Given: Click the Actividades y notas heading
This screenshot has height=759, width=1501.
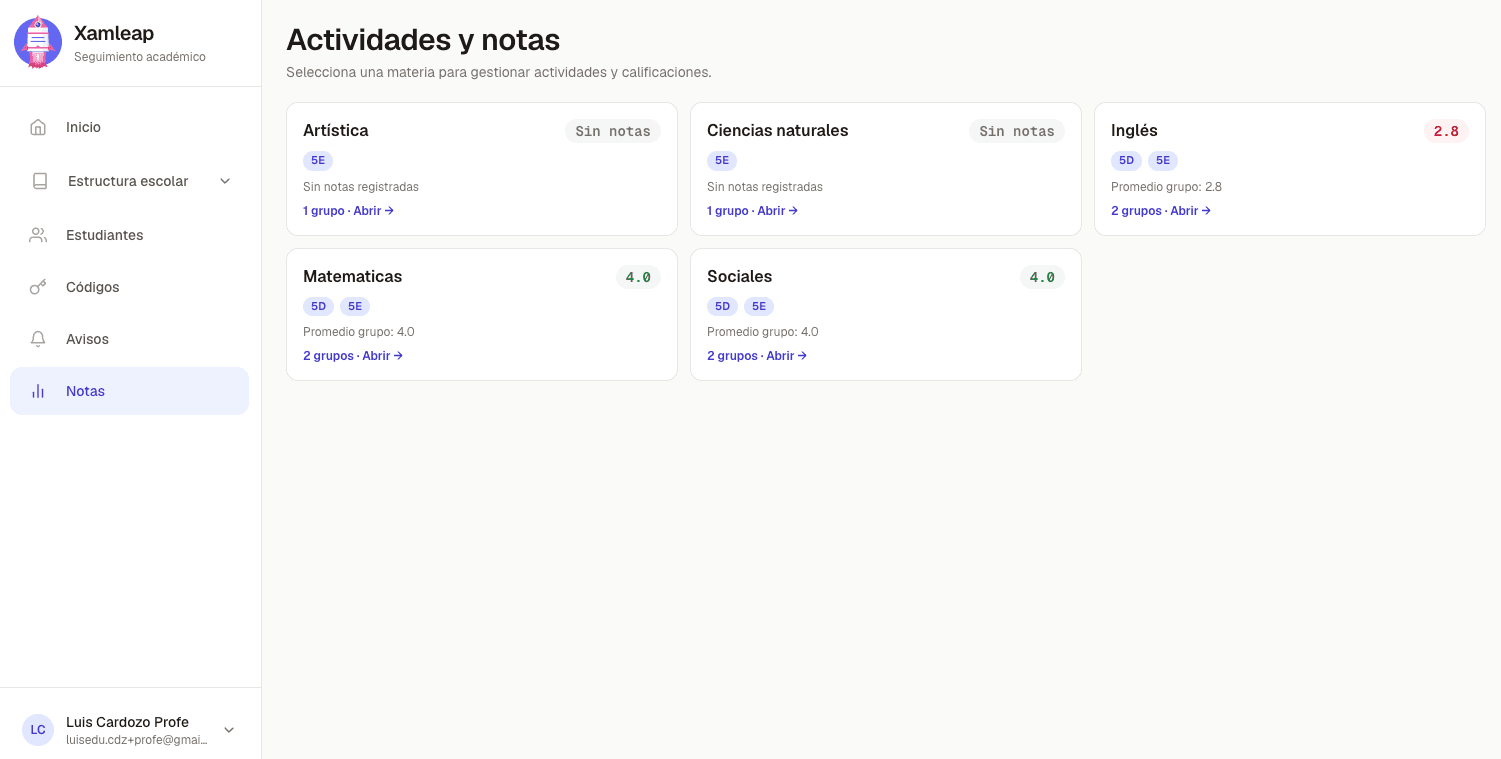Looking at the screenshot, I should coord(423,40).
